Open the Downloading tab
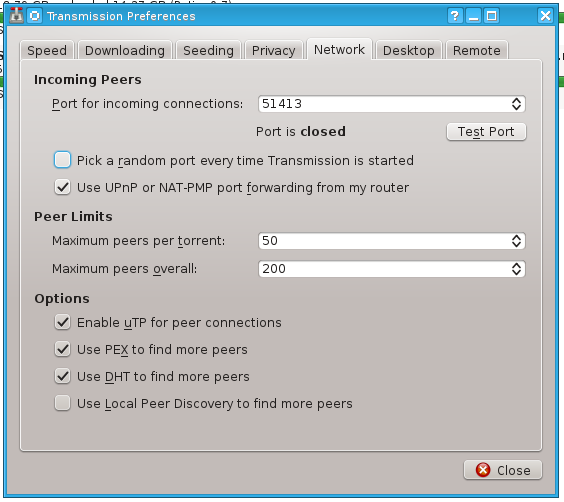The width and height of the screenshot is (564, 502). click(125, 50)
